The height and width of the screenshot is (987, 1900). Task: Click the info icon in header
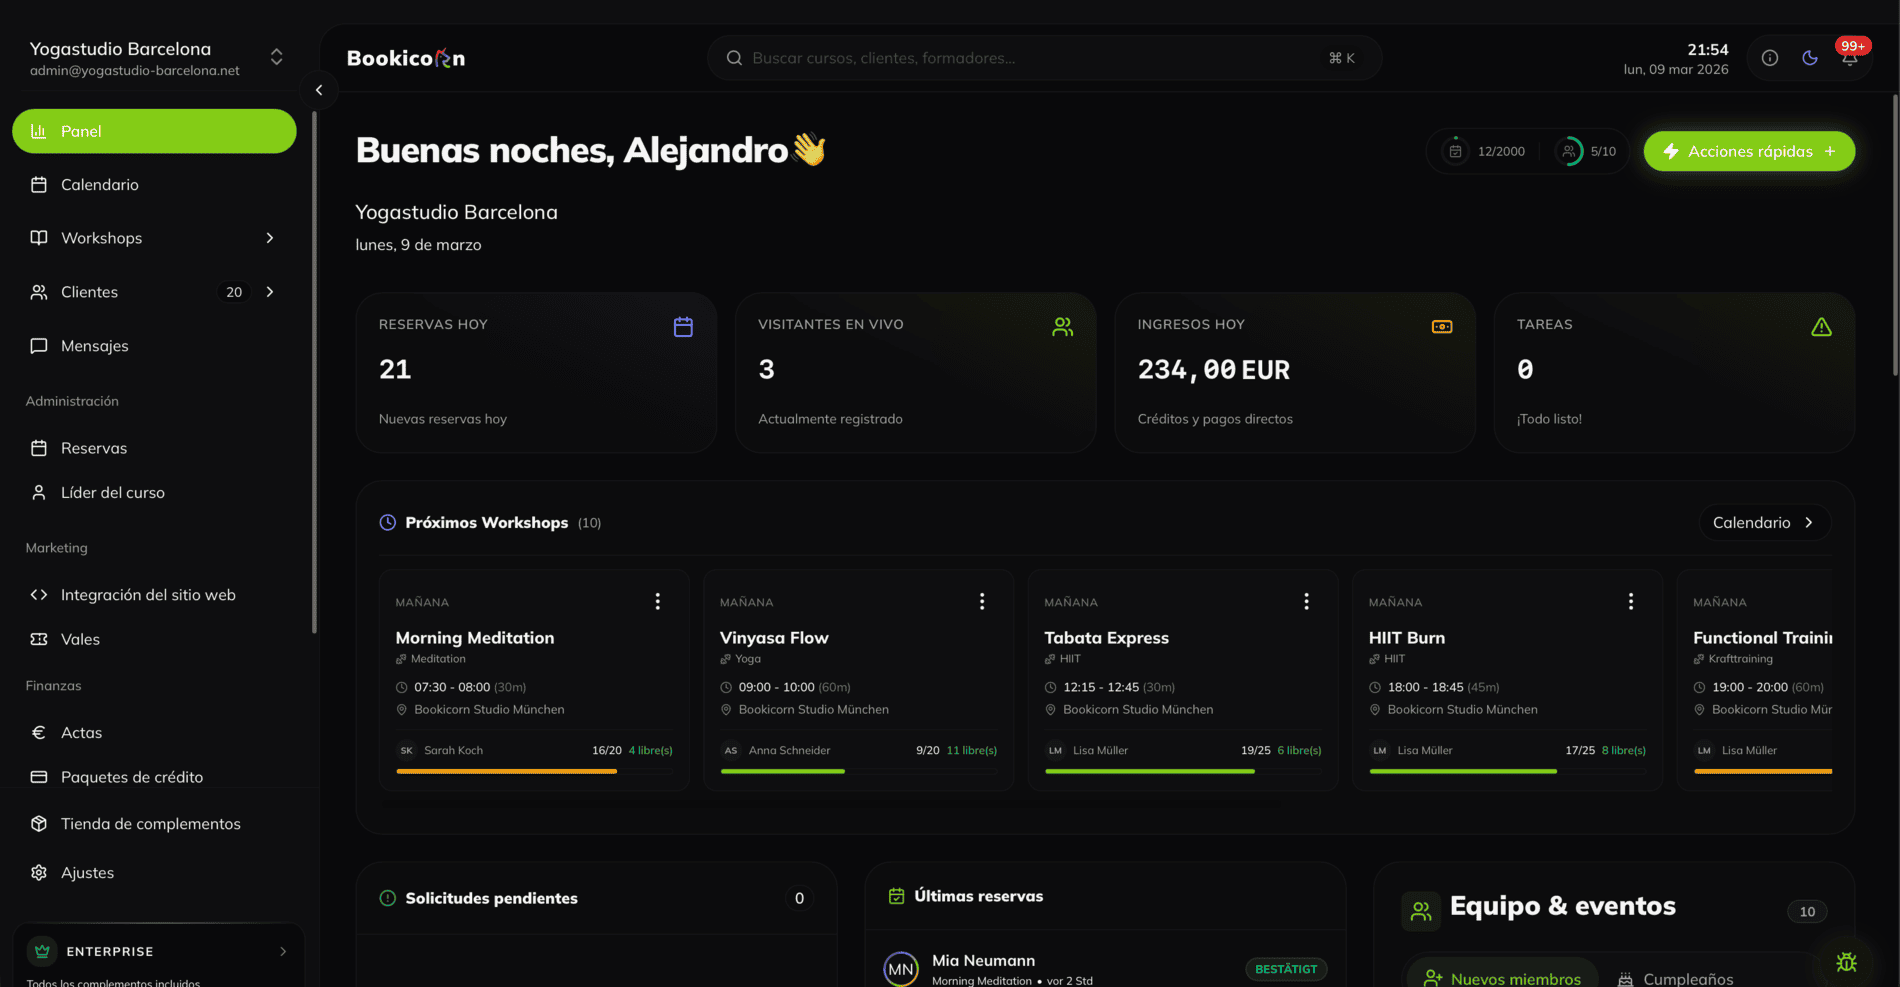[1769, 58]
